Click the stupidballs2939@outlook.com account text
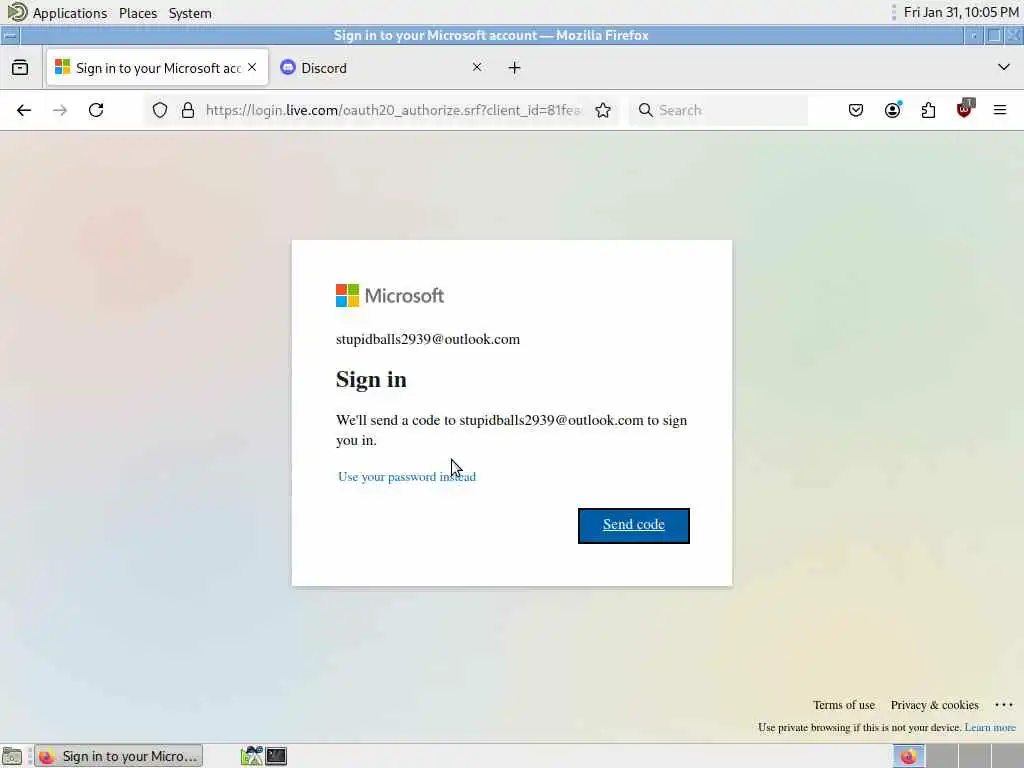1024x768 pixels. [428, 339]
